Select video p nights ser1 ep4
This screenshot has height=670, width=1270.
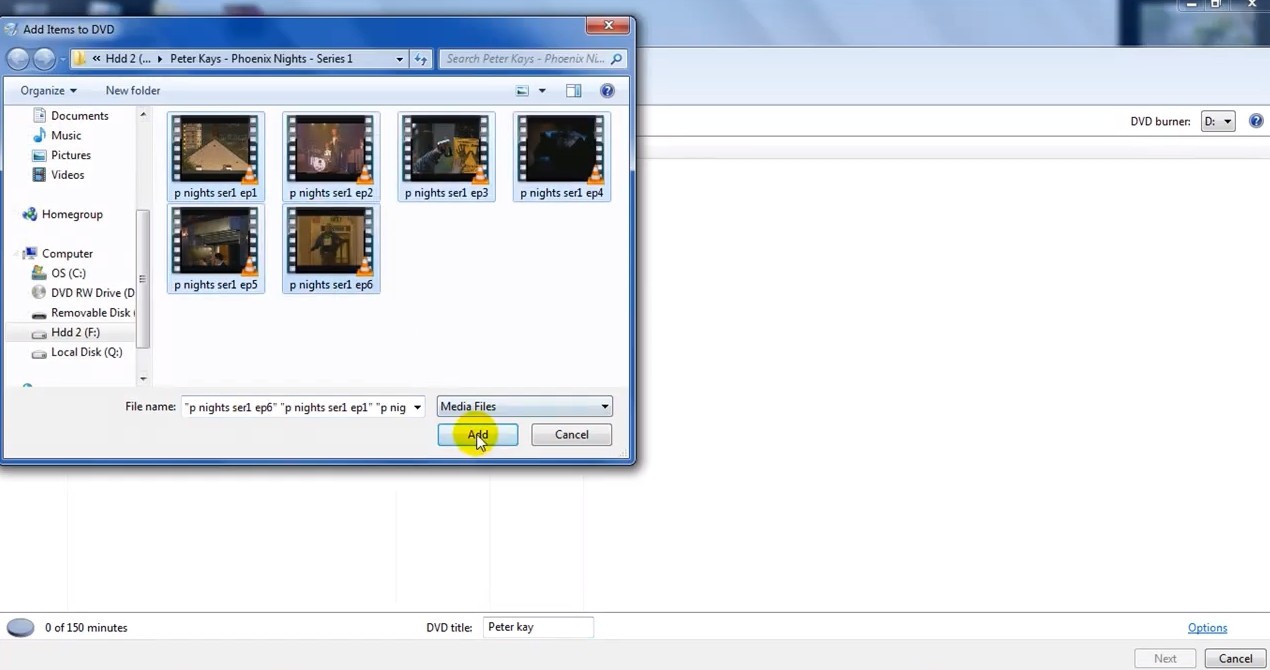(x=561, y=157)
